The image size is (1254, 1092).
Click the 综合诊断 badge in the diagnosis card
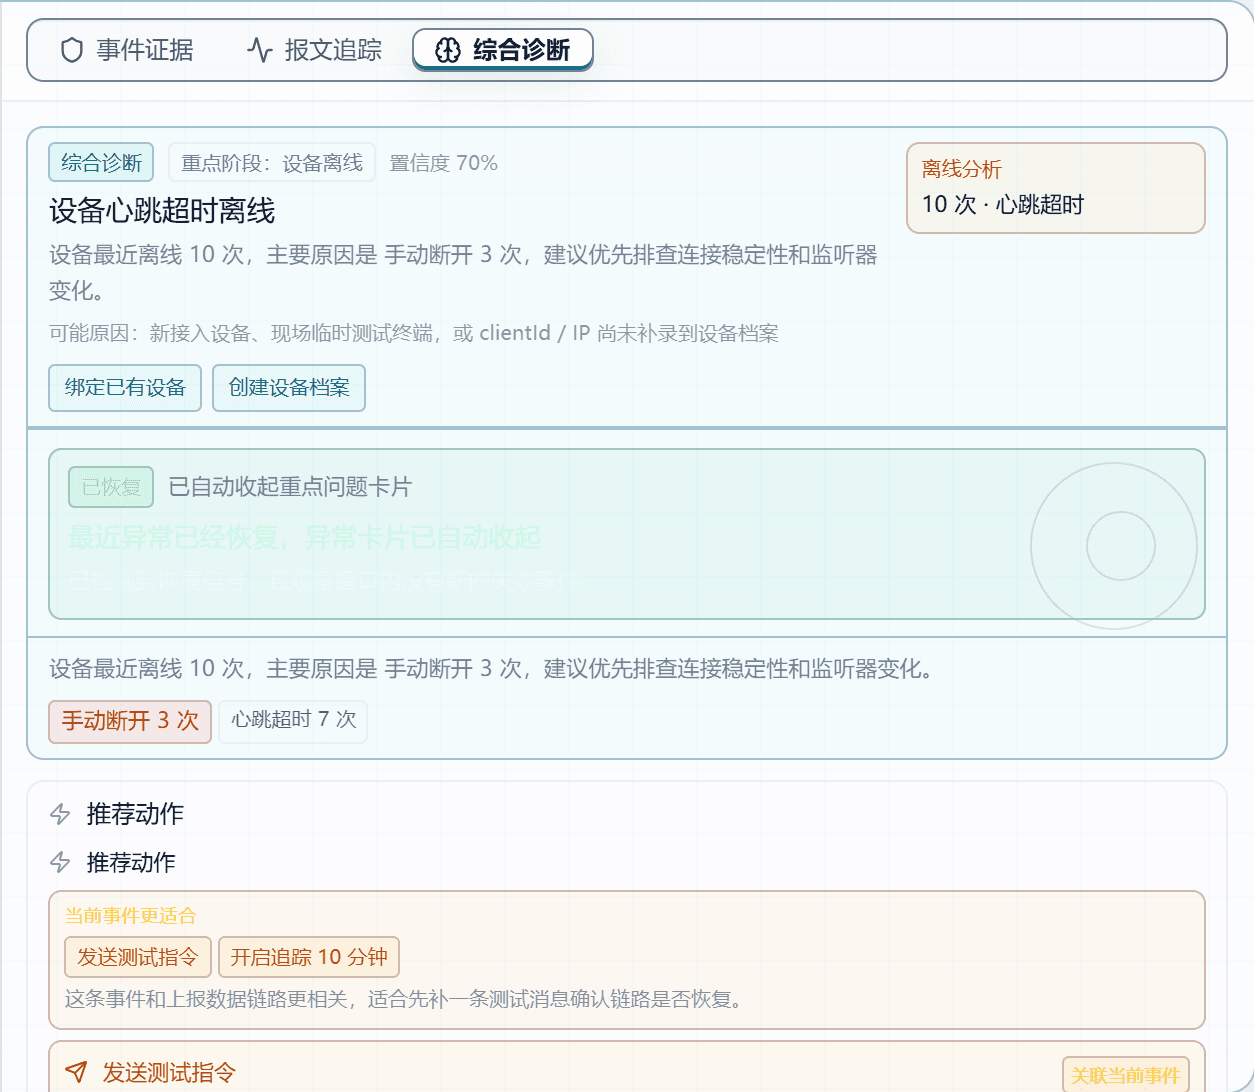coord(101,163)
